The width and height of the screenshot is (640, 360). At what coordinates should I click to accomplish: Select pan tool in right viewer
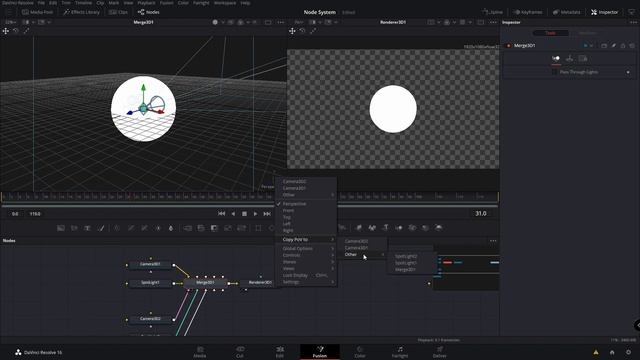(x=292, y=31)
